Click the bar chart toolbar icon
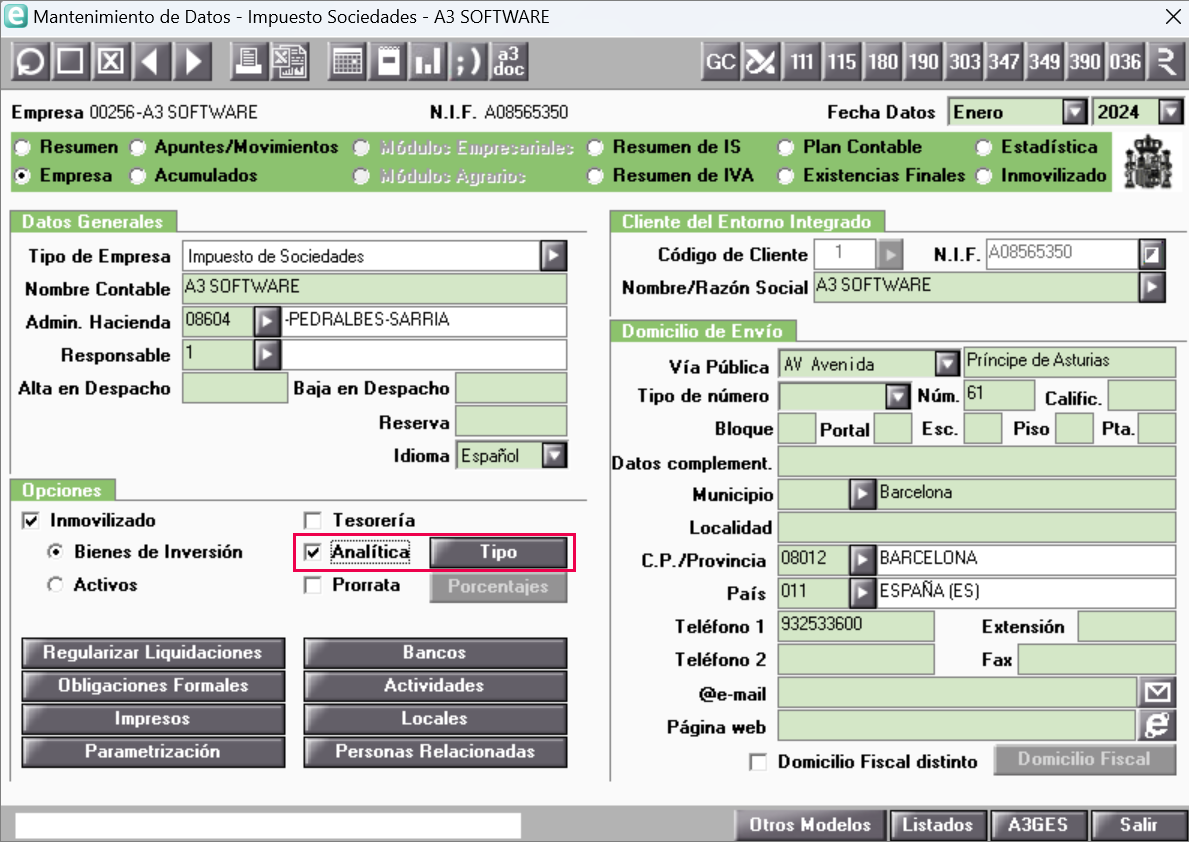 (x=428, y=61)
